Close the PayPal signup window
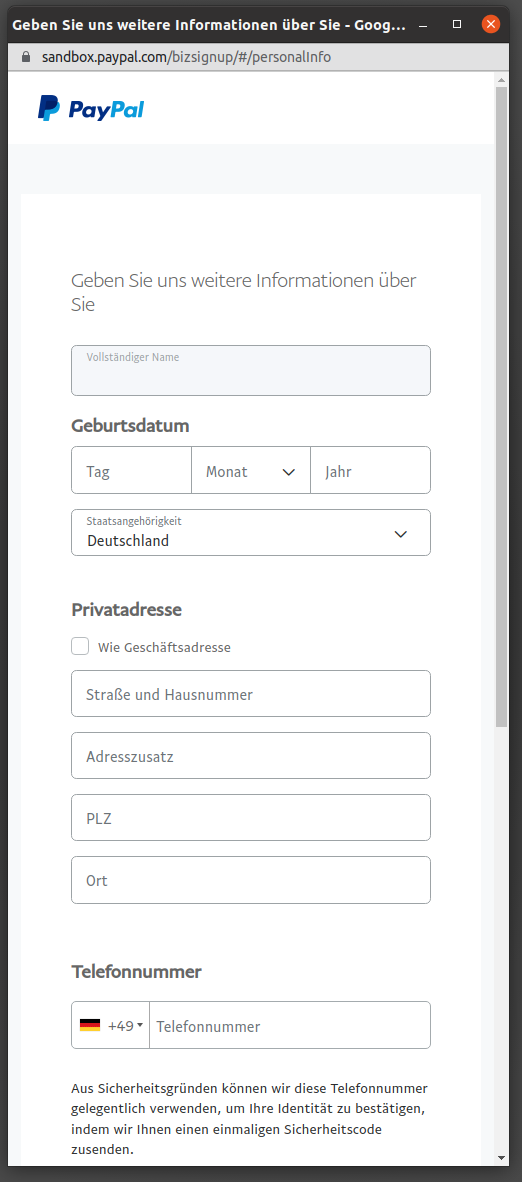522x1182 pixels. (x=491, y=25)
